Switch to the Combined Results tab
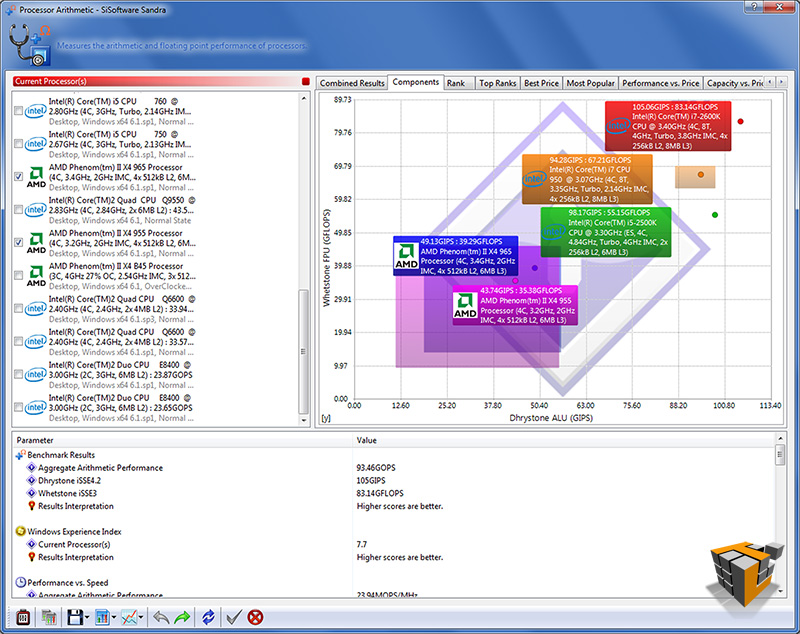This screenshot has height=634, width=800. [x=352, y=83]
